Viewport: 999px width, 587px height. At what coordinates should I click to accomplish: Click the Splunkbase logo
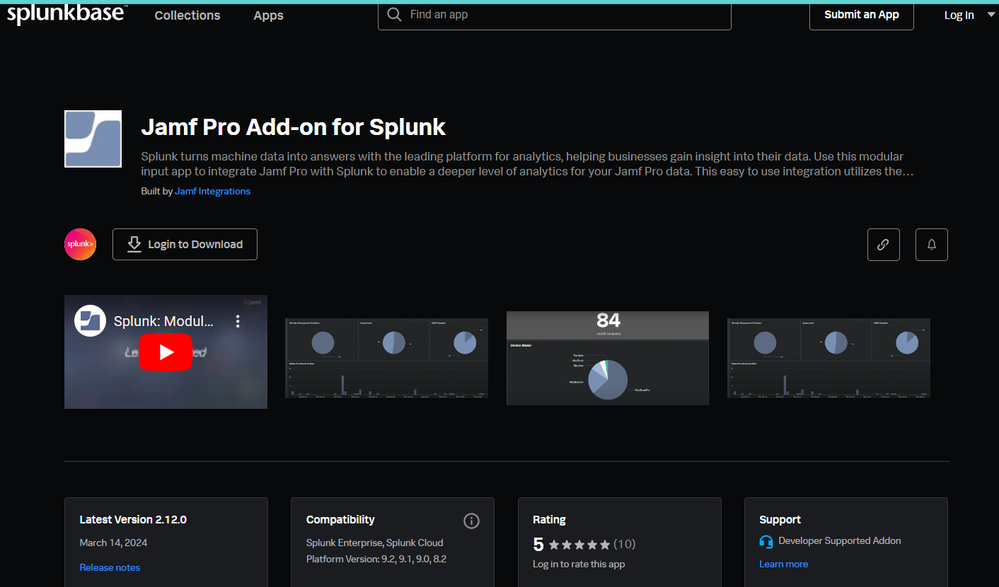pos(67,14)
